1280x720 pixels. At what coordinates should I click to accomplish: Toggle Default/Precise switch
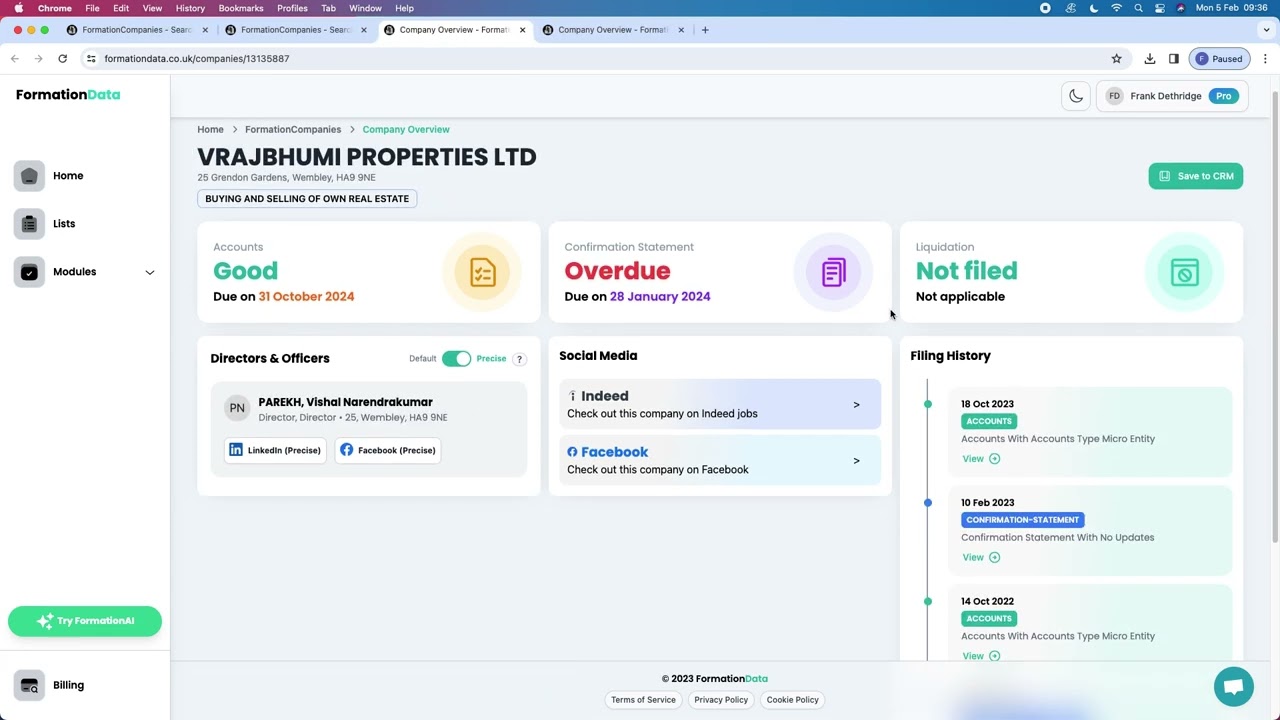click(456, 359)
